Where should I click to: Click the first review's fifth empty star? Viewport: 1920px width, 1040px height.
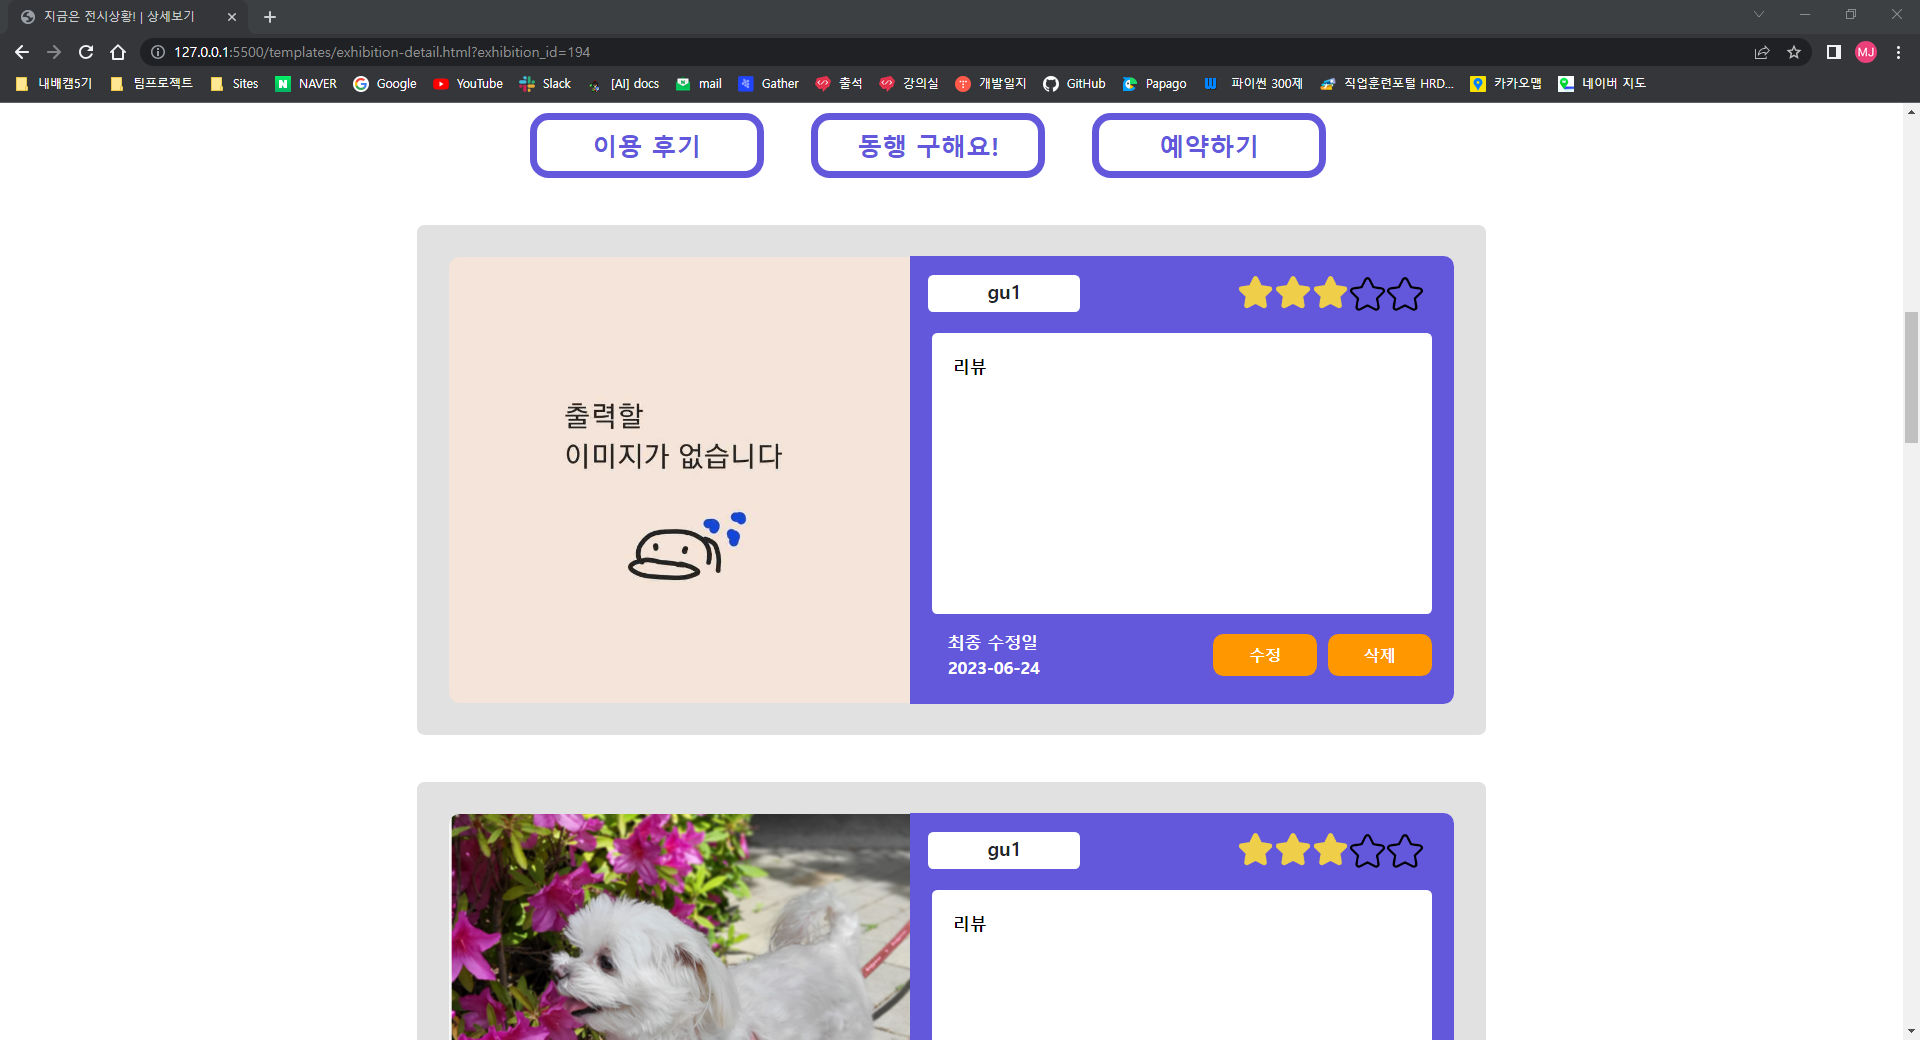1405,294
